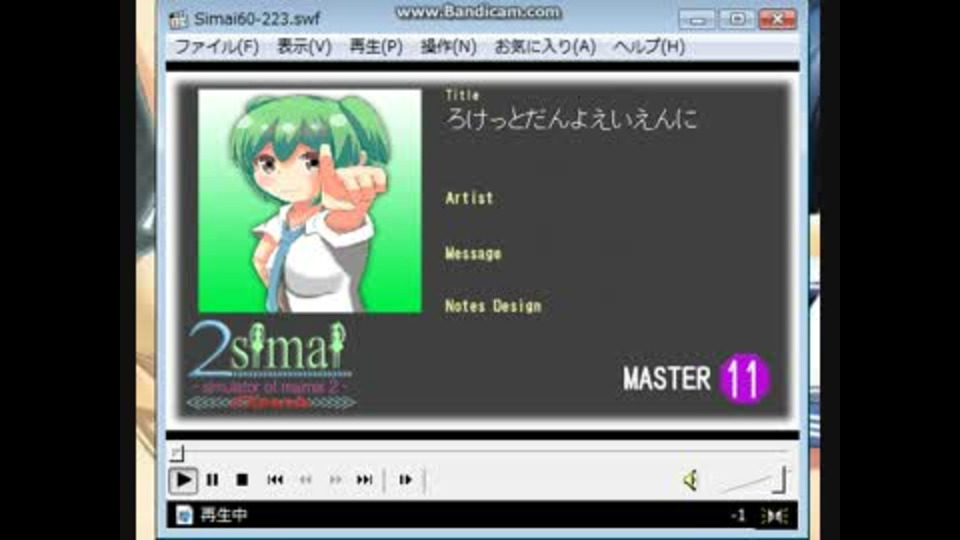The image size is (960, 540).
Task: Skip to next file icon
Action: [364, 480]
